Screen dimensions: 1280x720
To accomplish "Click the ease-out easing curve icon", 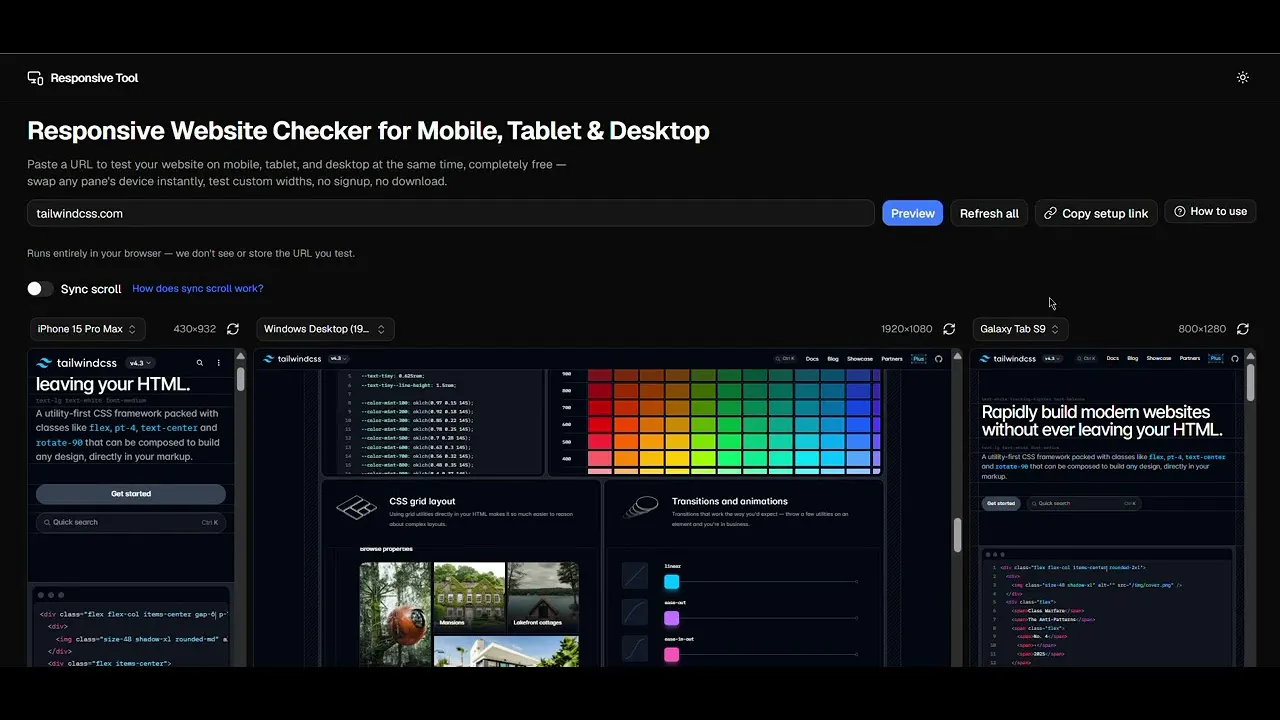I will point(635,612).
